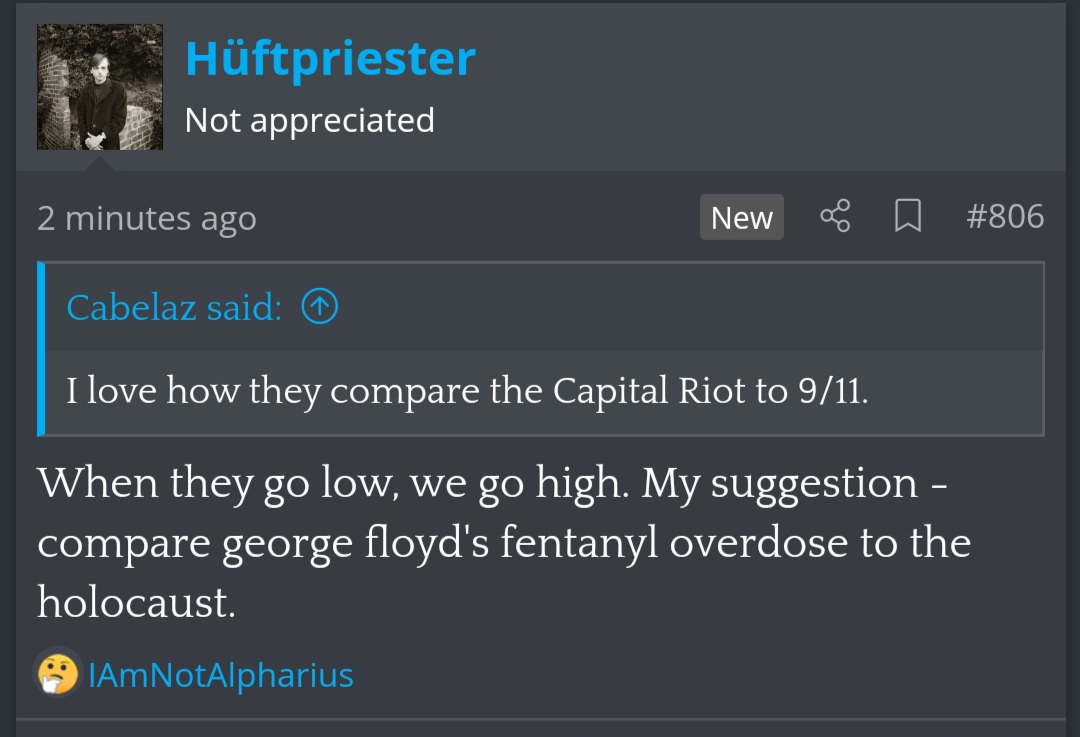The width and height of the screenshot is (1080, 737).
Task: Bookmark this post using the bookmark icon
Action: click(907, 216)
